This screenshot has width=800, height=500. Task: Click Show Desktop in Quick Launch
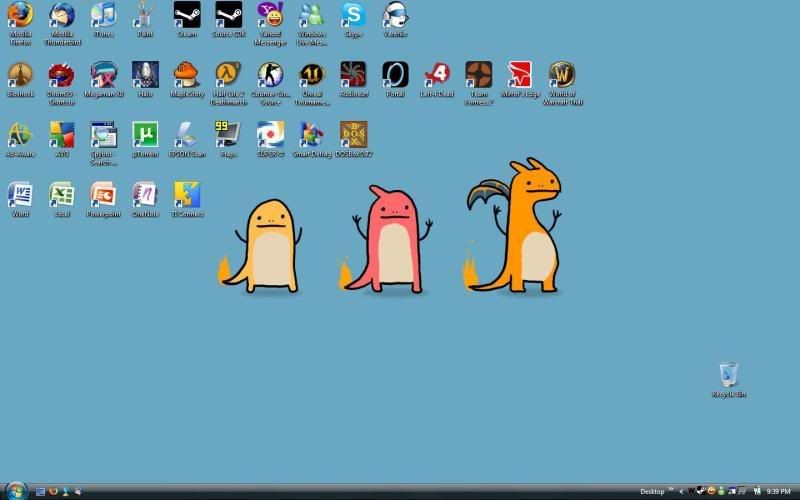[40, 492]
